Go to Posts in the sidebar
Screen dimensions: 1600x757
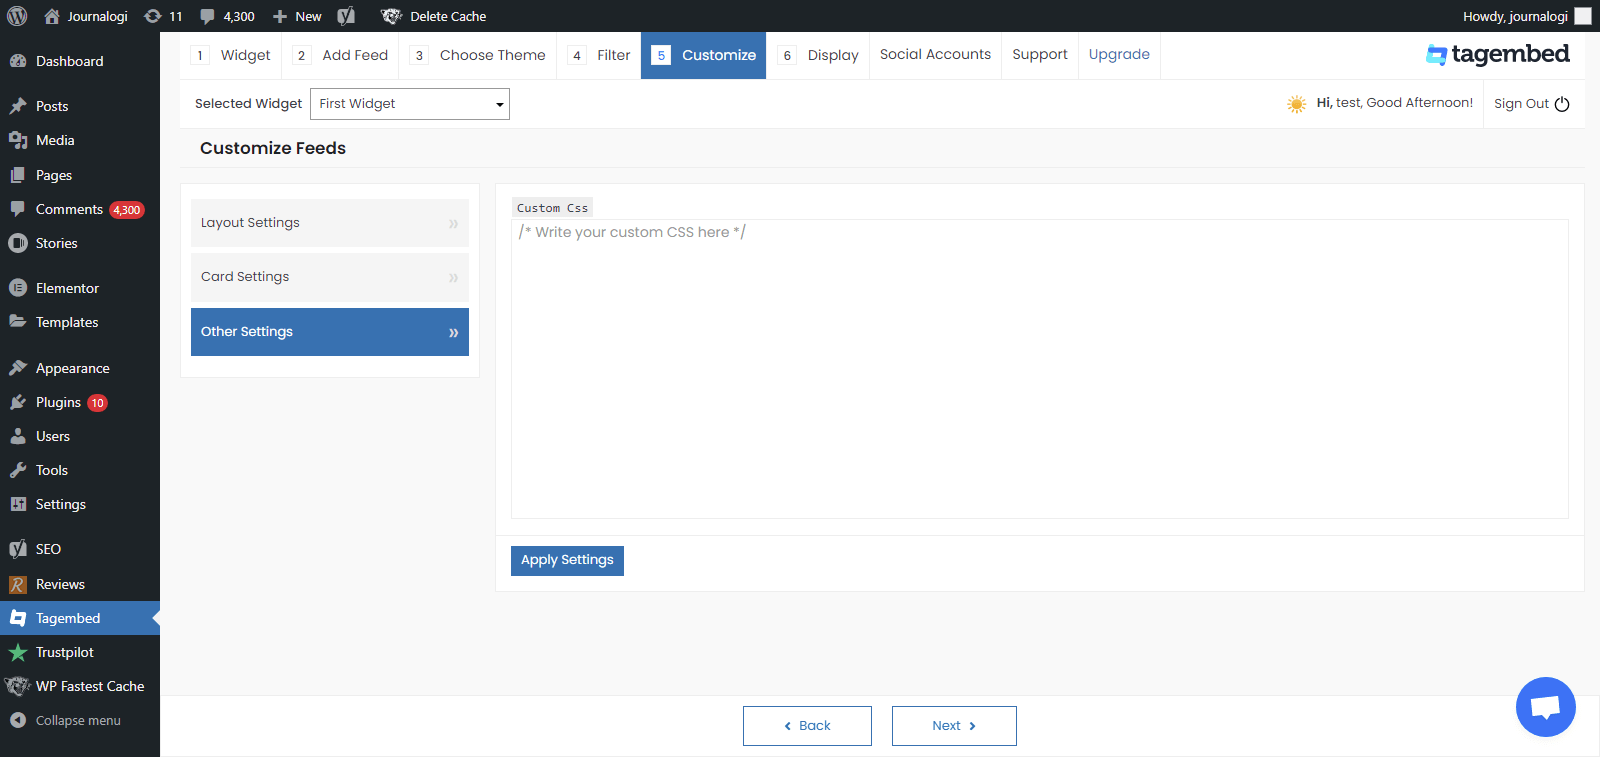pos(80,106)
